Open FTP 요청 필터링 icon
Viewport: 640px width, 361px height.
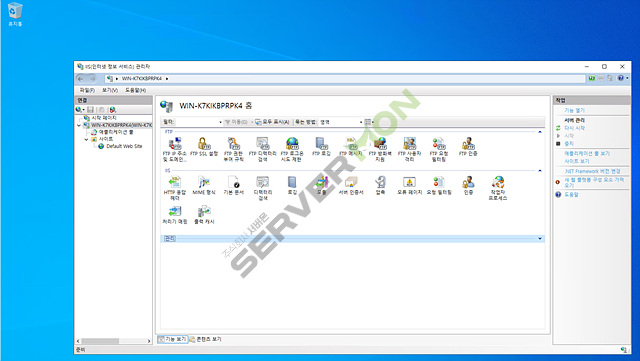(x=439, y=149)
